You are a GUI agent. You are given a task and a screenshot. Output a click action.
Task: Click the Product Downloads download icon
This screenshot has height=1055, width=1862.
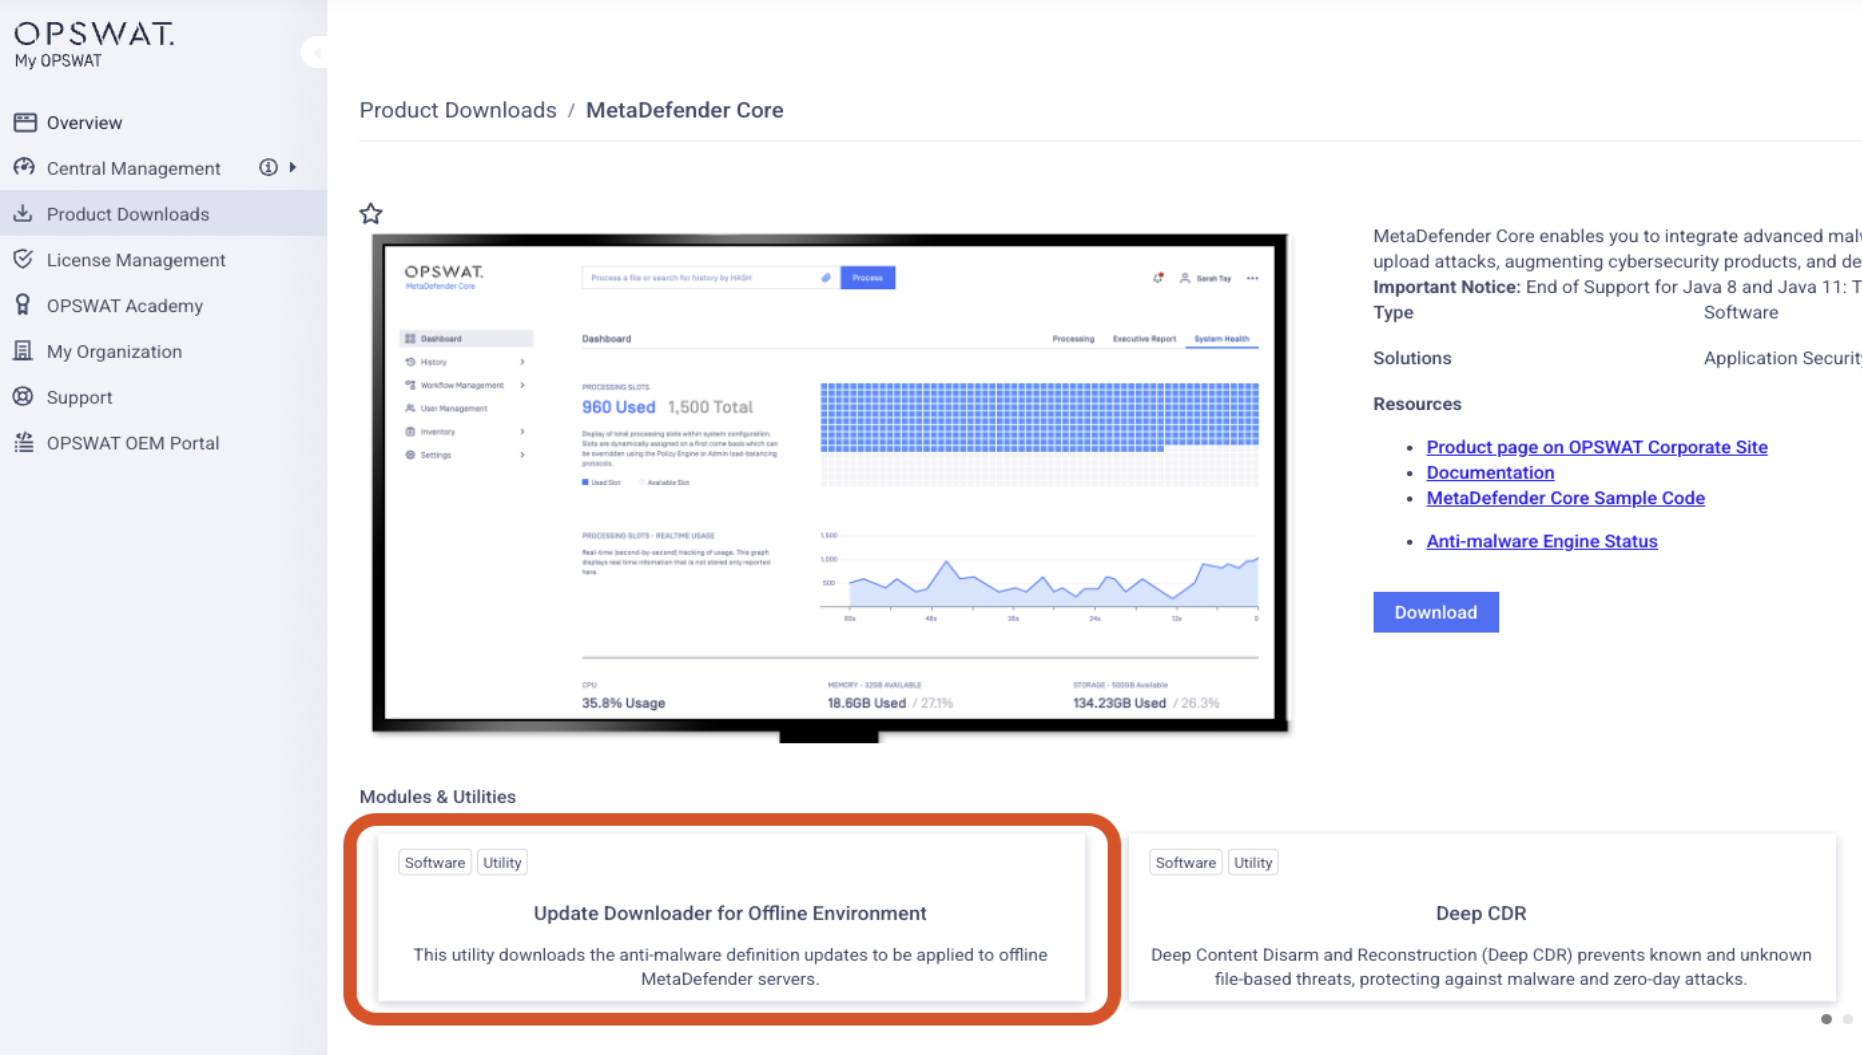point(24,213)
